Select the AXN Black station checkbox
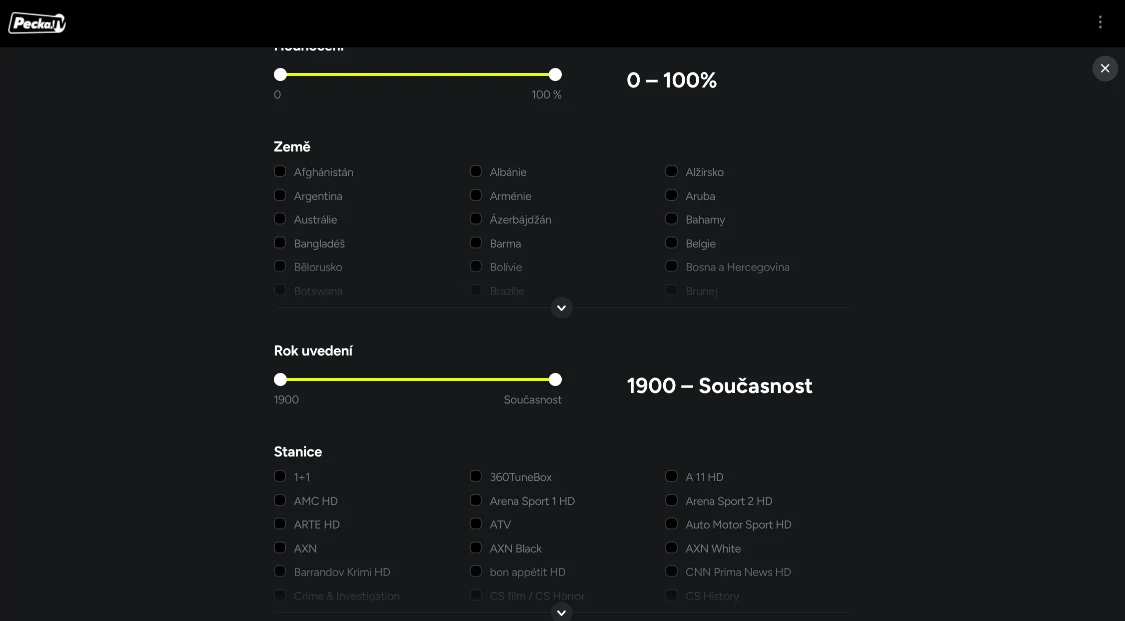Image resolution: width=1125 pixels, height=621 pixels. (476, 548)
